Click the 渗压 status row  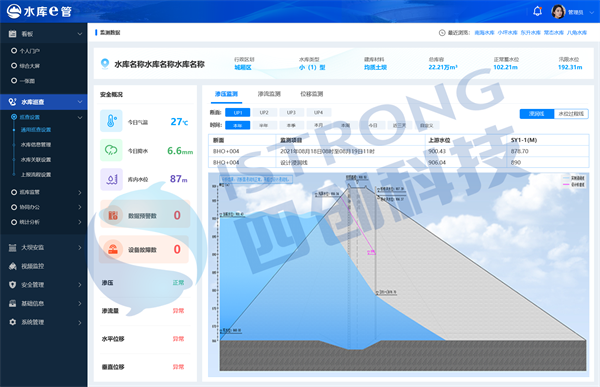pos(145,283)
